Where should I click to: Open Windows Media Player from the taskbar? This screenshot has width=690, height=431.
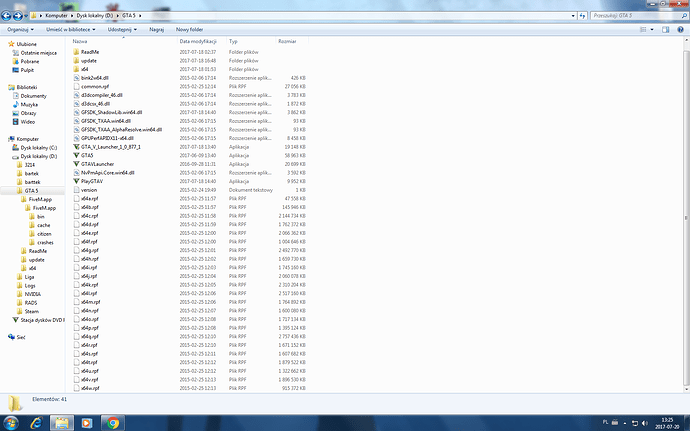tap(87, 424)
